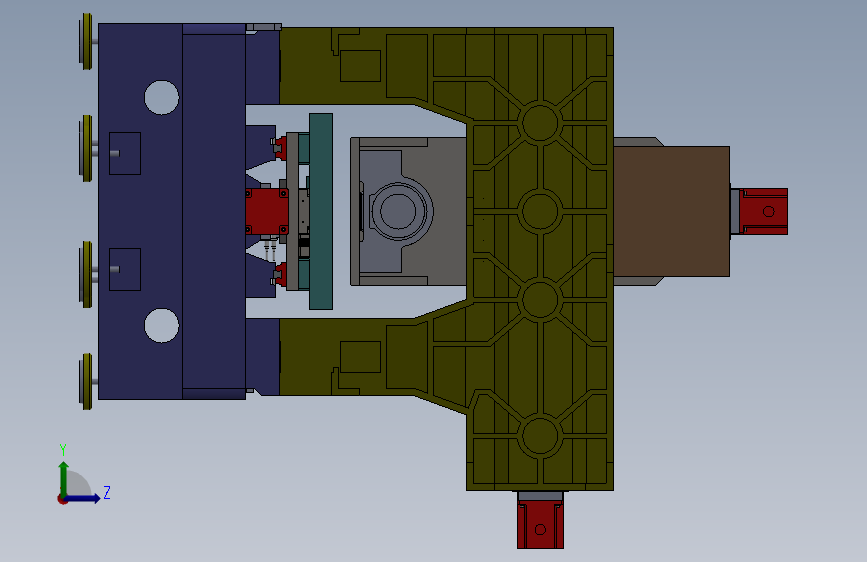867x562 pixels.
Task: Click the green Y axis of the triad
Action: tap(64, 480)
